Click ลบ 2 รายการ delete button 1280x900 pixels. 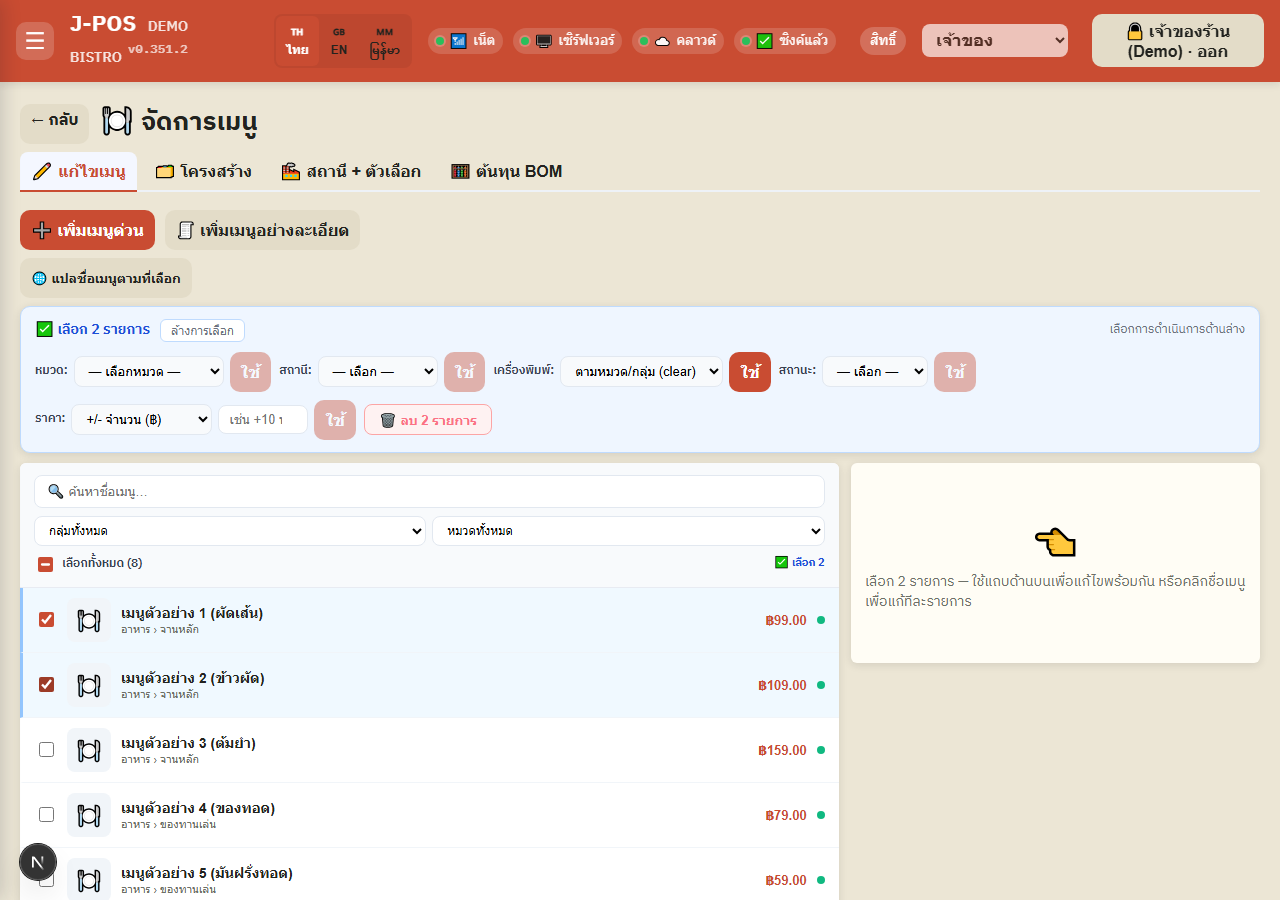(x=428, y=420)
